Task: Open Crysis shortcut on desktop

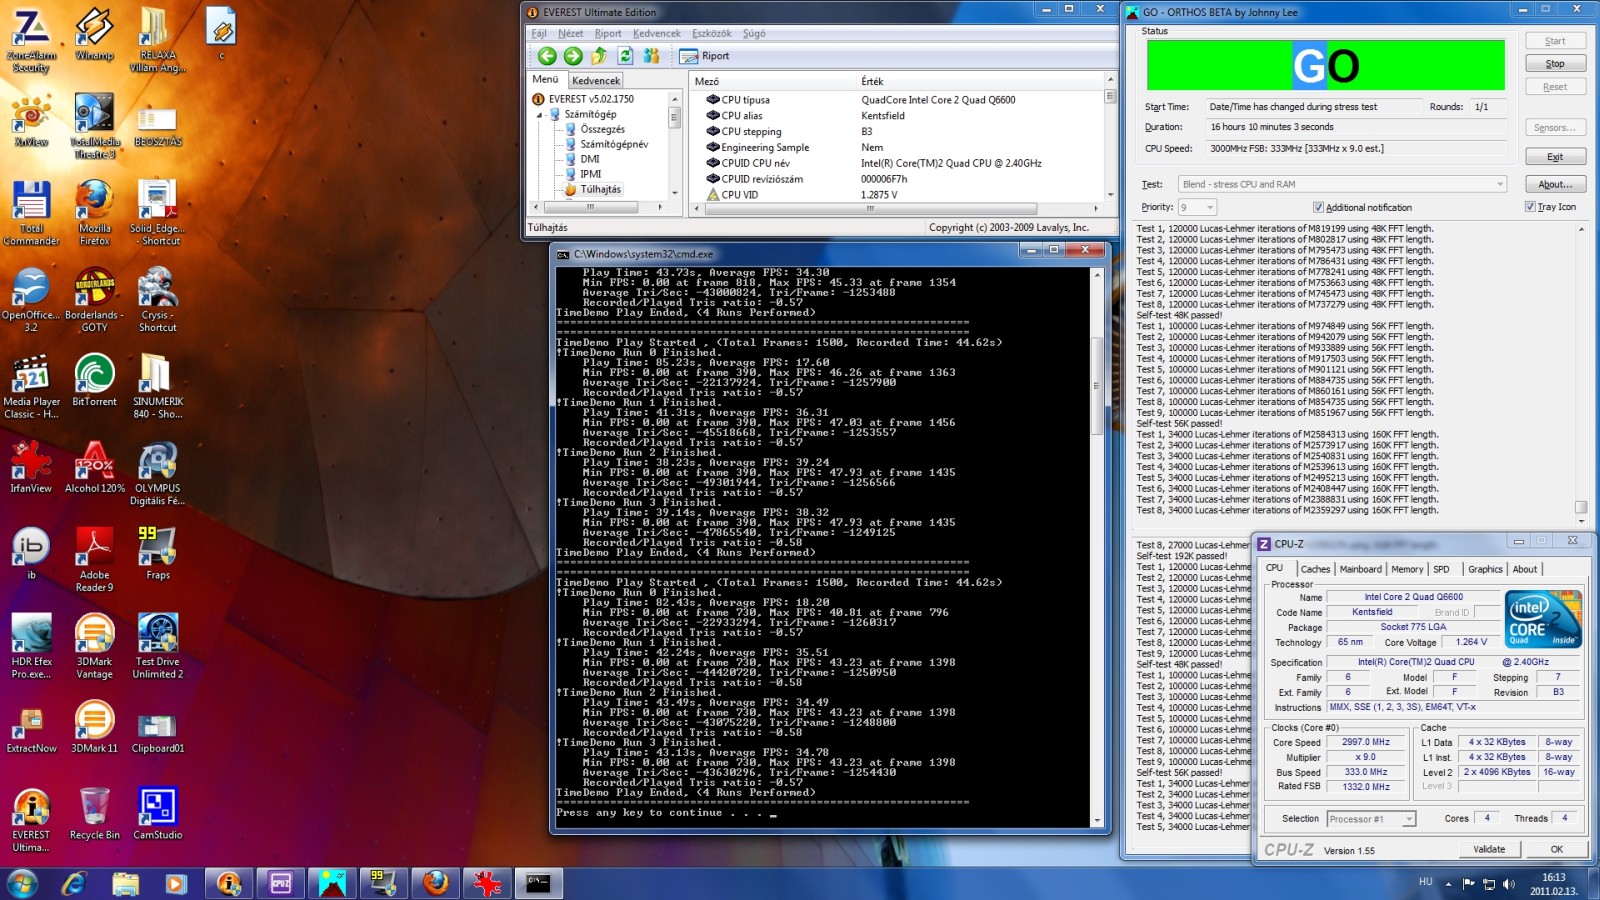Action: pyautogui.click(x=157, y=301)
